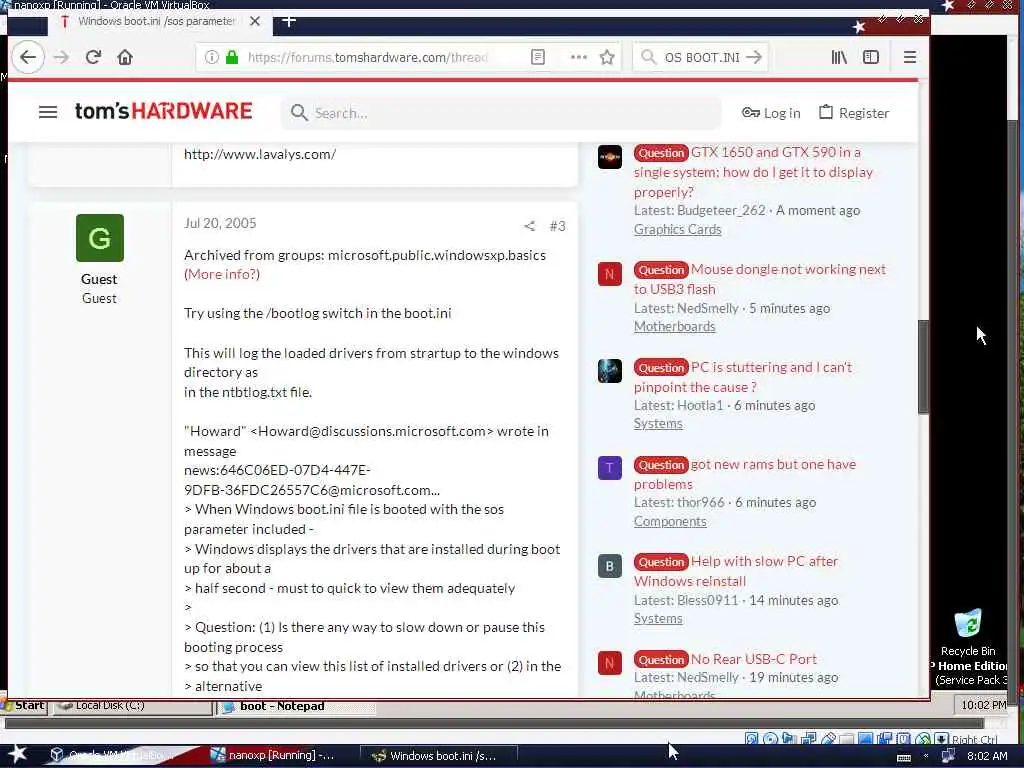Click the browser forward arrow
The width and height of the screenshot is (1024, 768).
point(61,57)
